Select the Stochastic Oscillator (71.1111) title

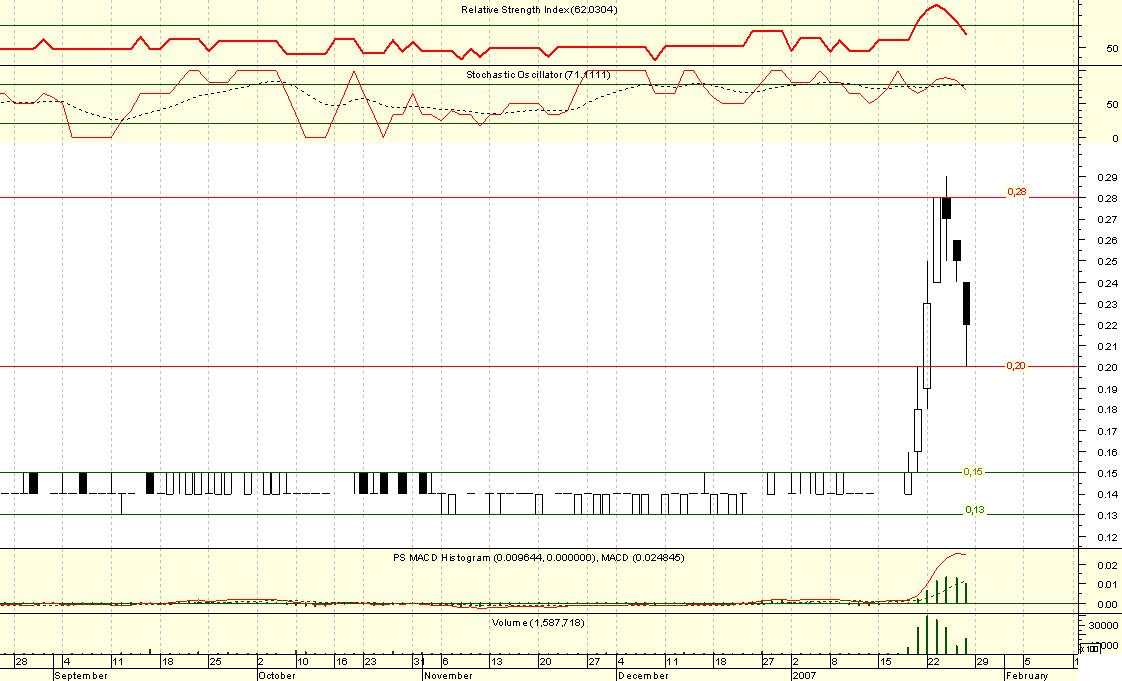point(538,74)
